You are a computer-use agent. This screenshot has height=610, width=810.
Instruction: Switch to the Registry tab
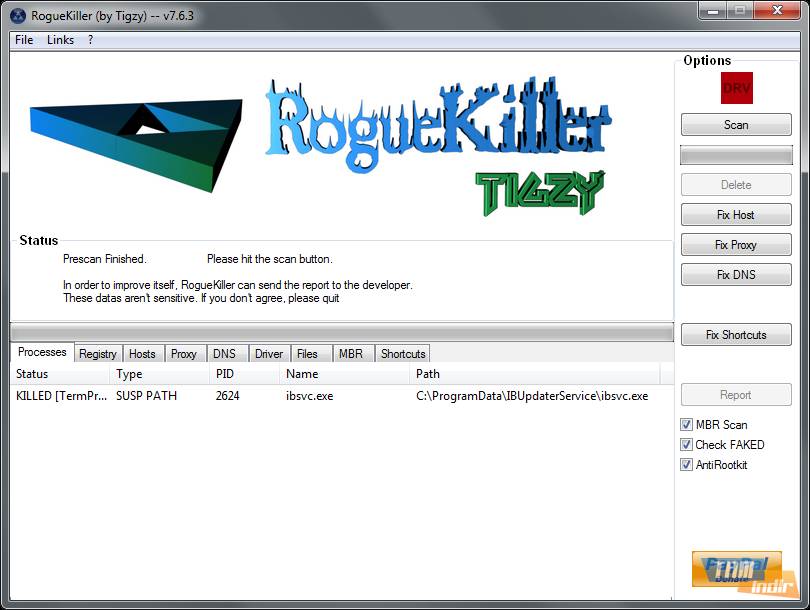(x=98, y=354)
